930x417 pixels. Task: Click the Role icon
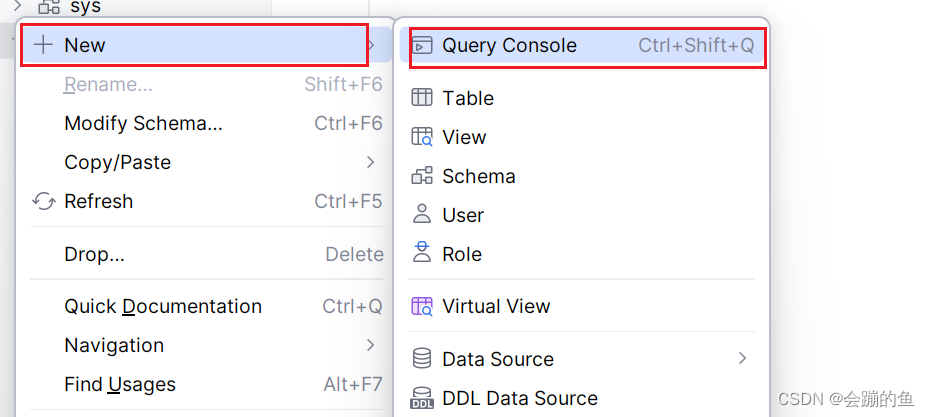422,253
